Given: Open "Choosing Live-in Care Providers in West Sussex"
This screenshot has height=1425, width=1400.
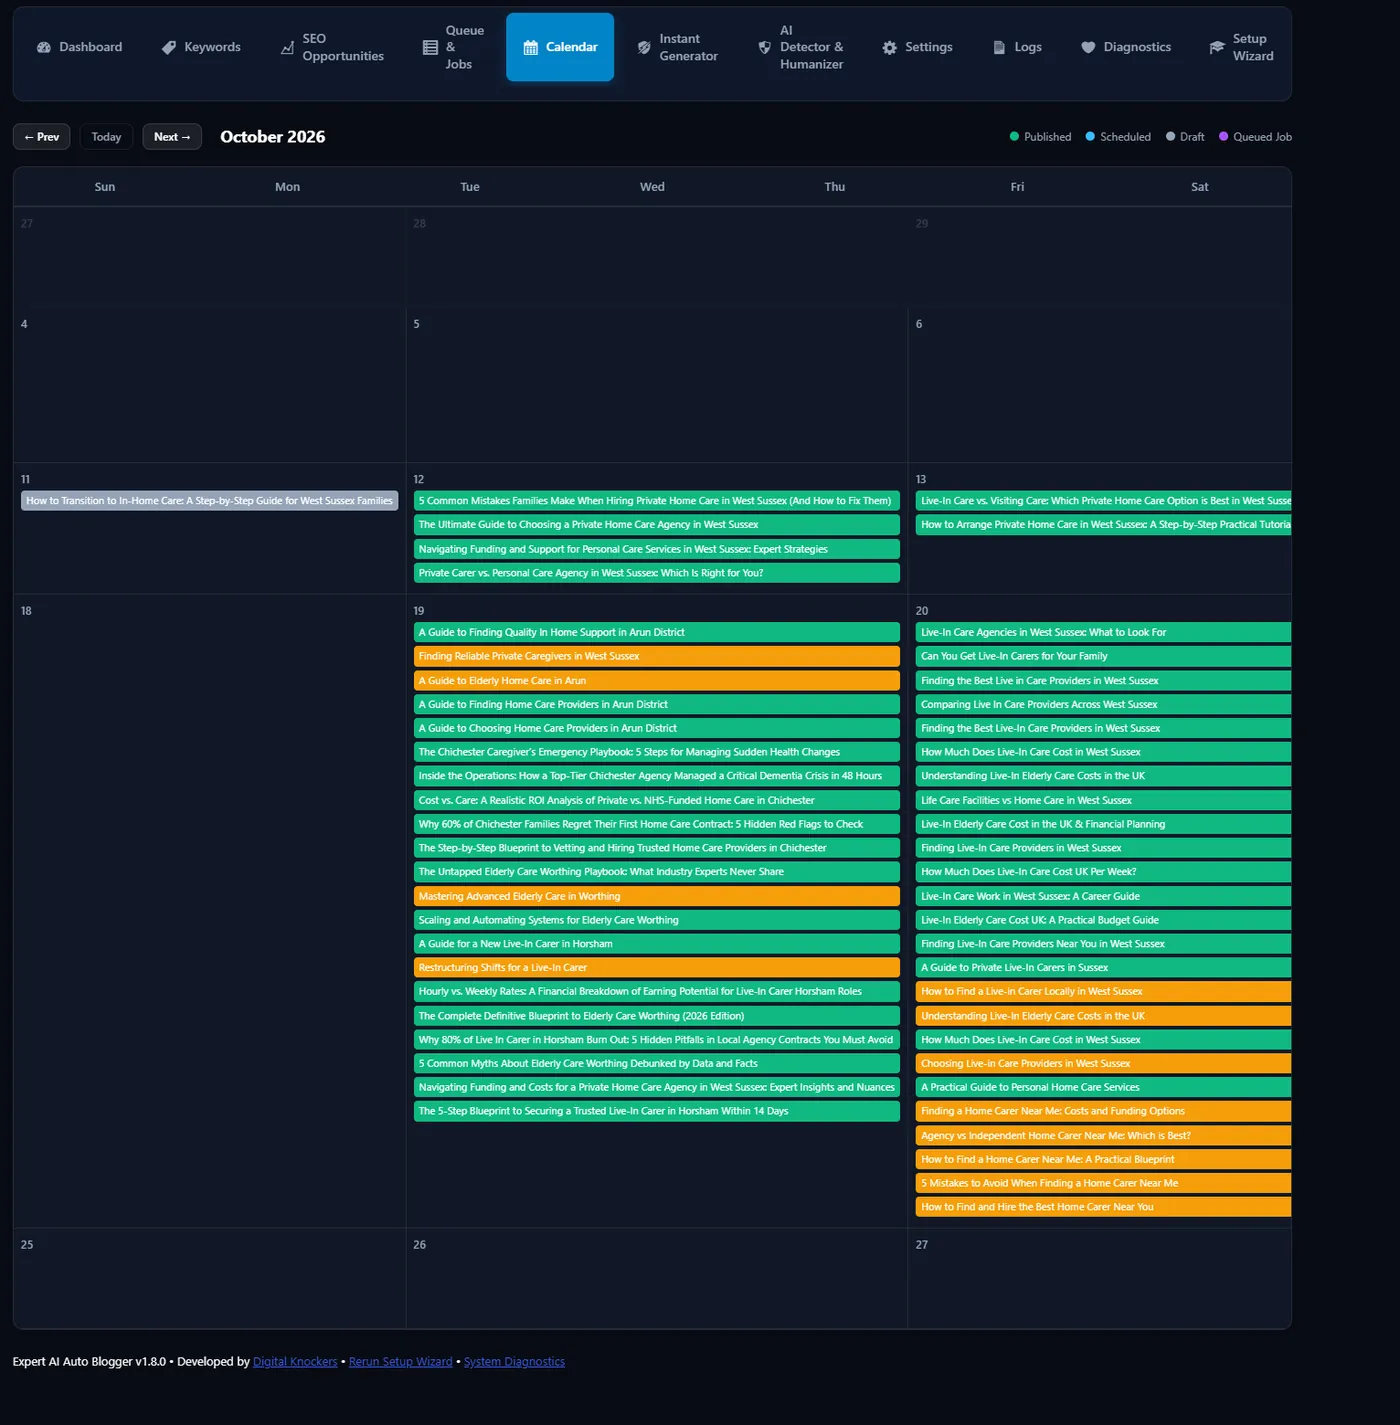Looking at the screenshot, I should pyautogui.click(x=1104, y=1064).
